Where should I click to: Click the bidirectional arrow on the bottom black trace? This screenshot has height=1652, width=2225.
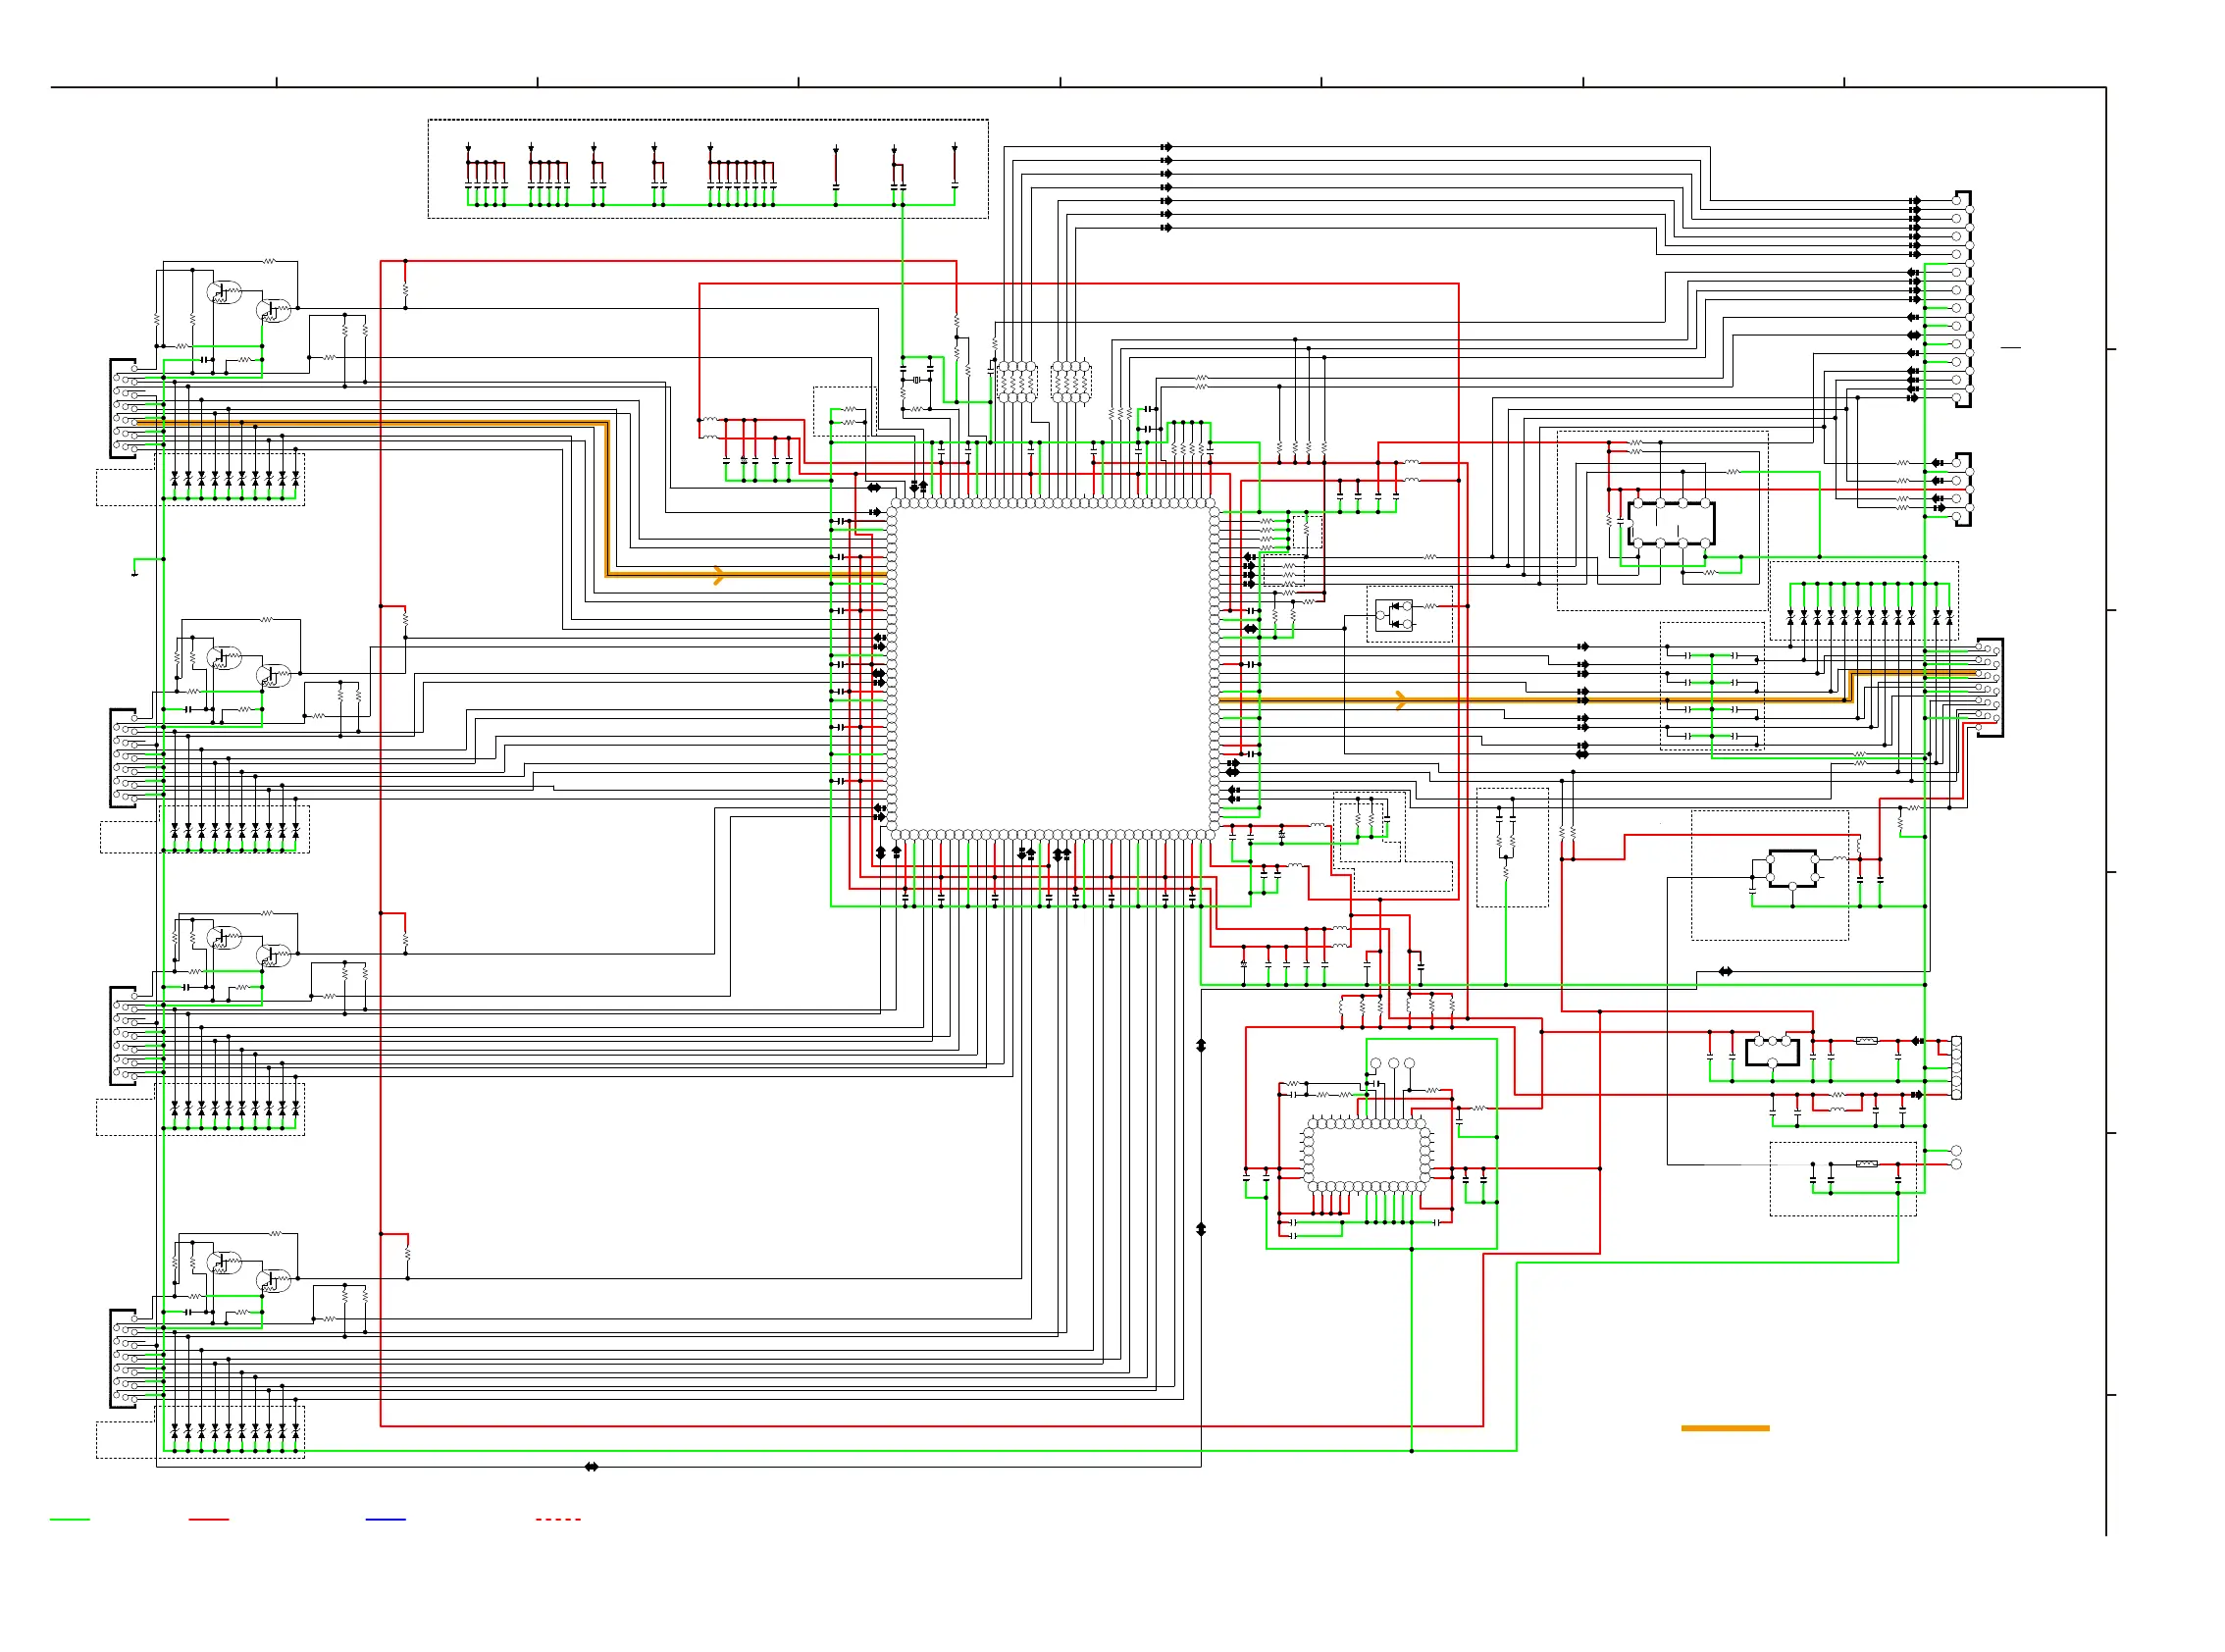point(591,1467)
